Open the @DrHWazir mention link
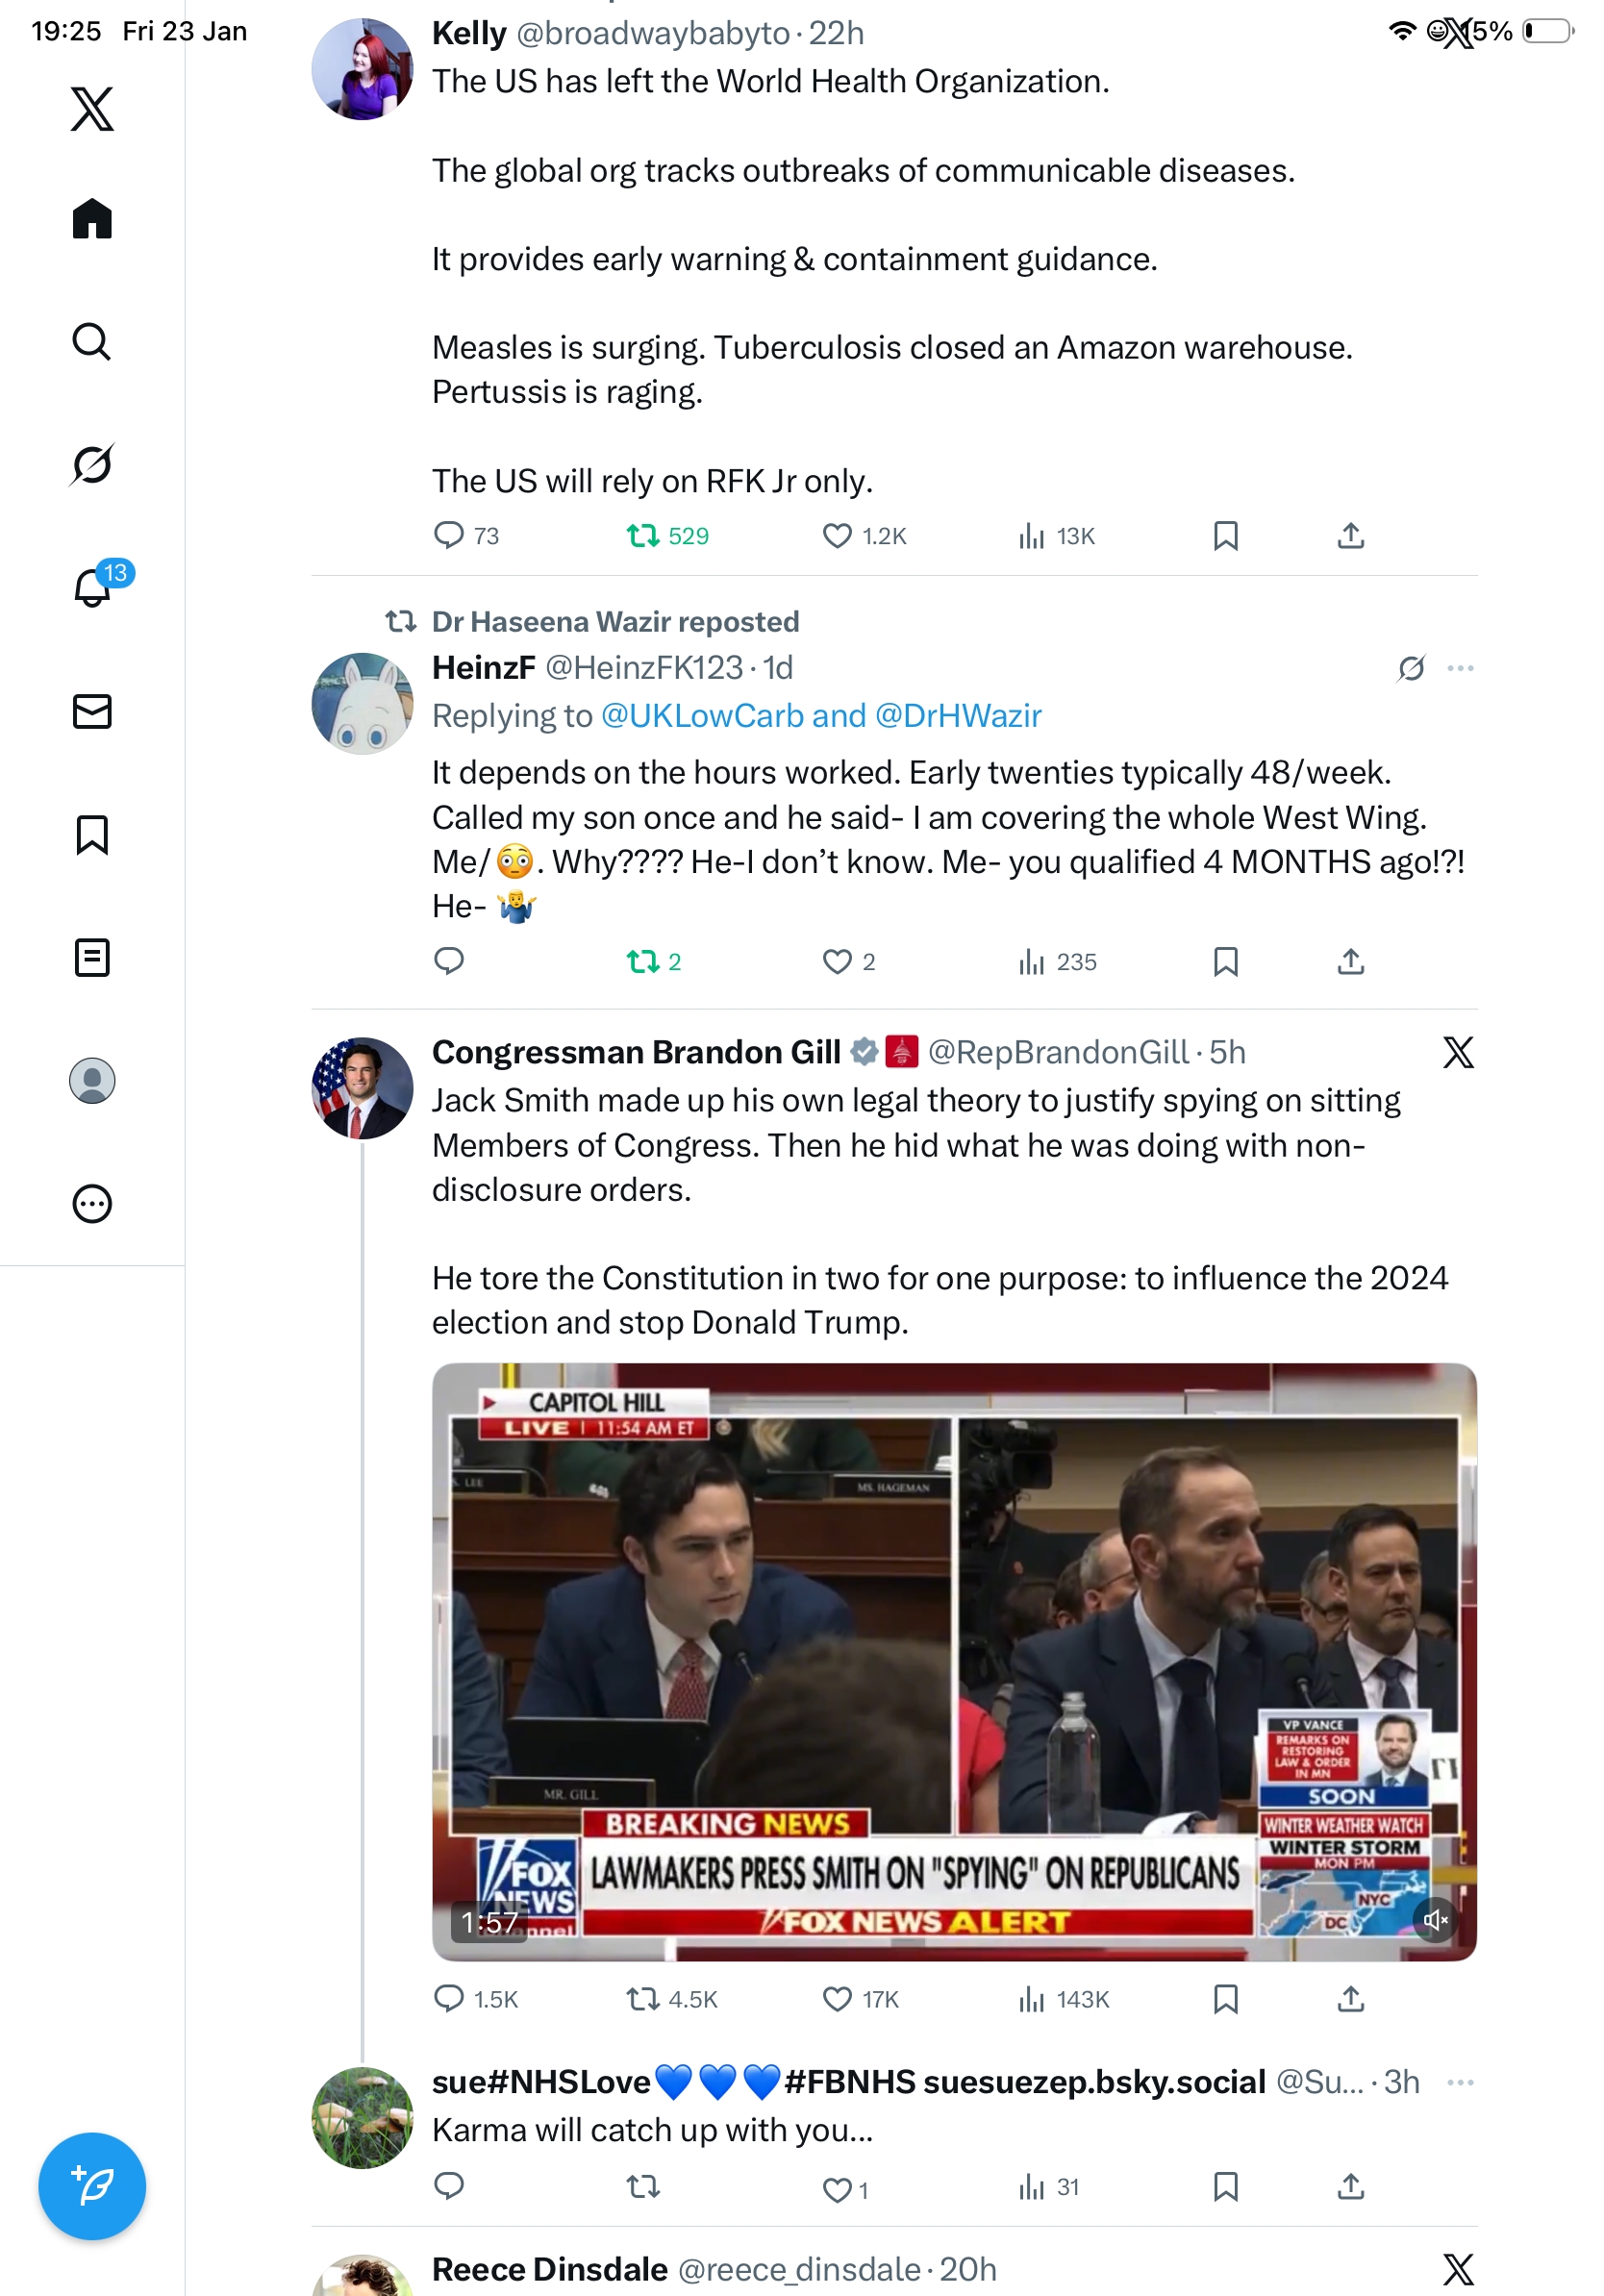The height and width of the screenshot is (2296, 1604). [958, 716]
